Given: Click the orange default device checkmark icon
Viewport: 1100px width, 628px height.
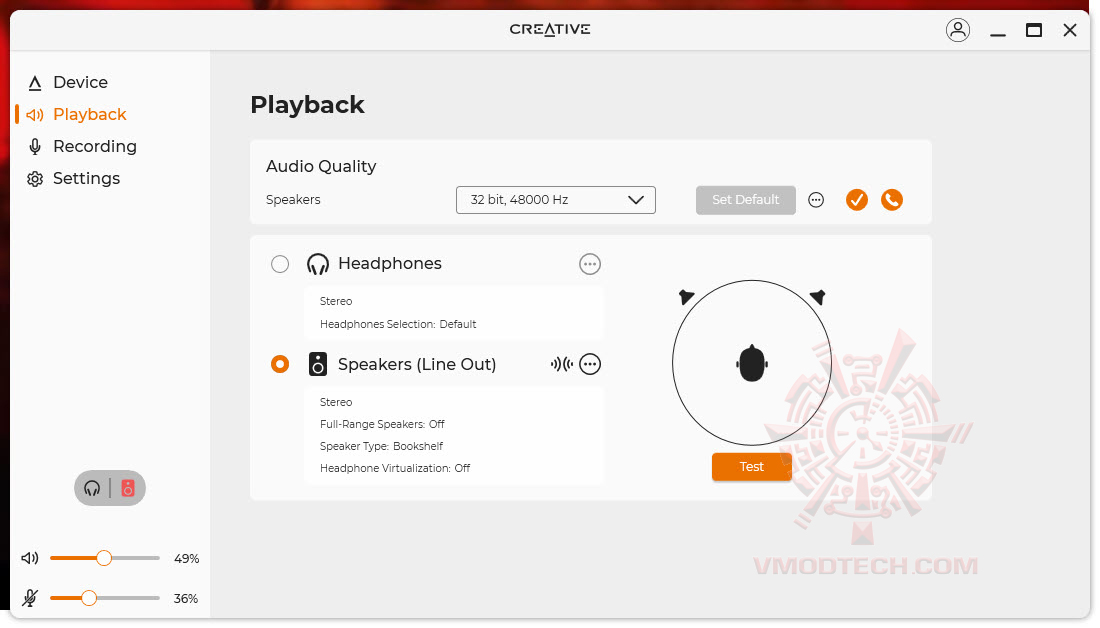Looking at the screenshot, I should click(x=856, y=200).
